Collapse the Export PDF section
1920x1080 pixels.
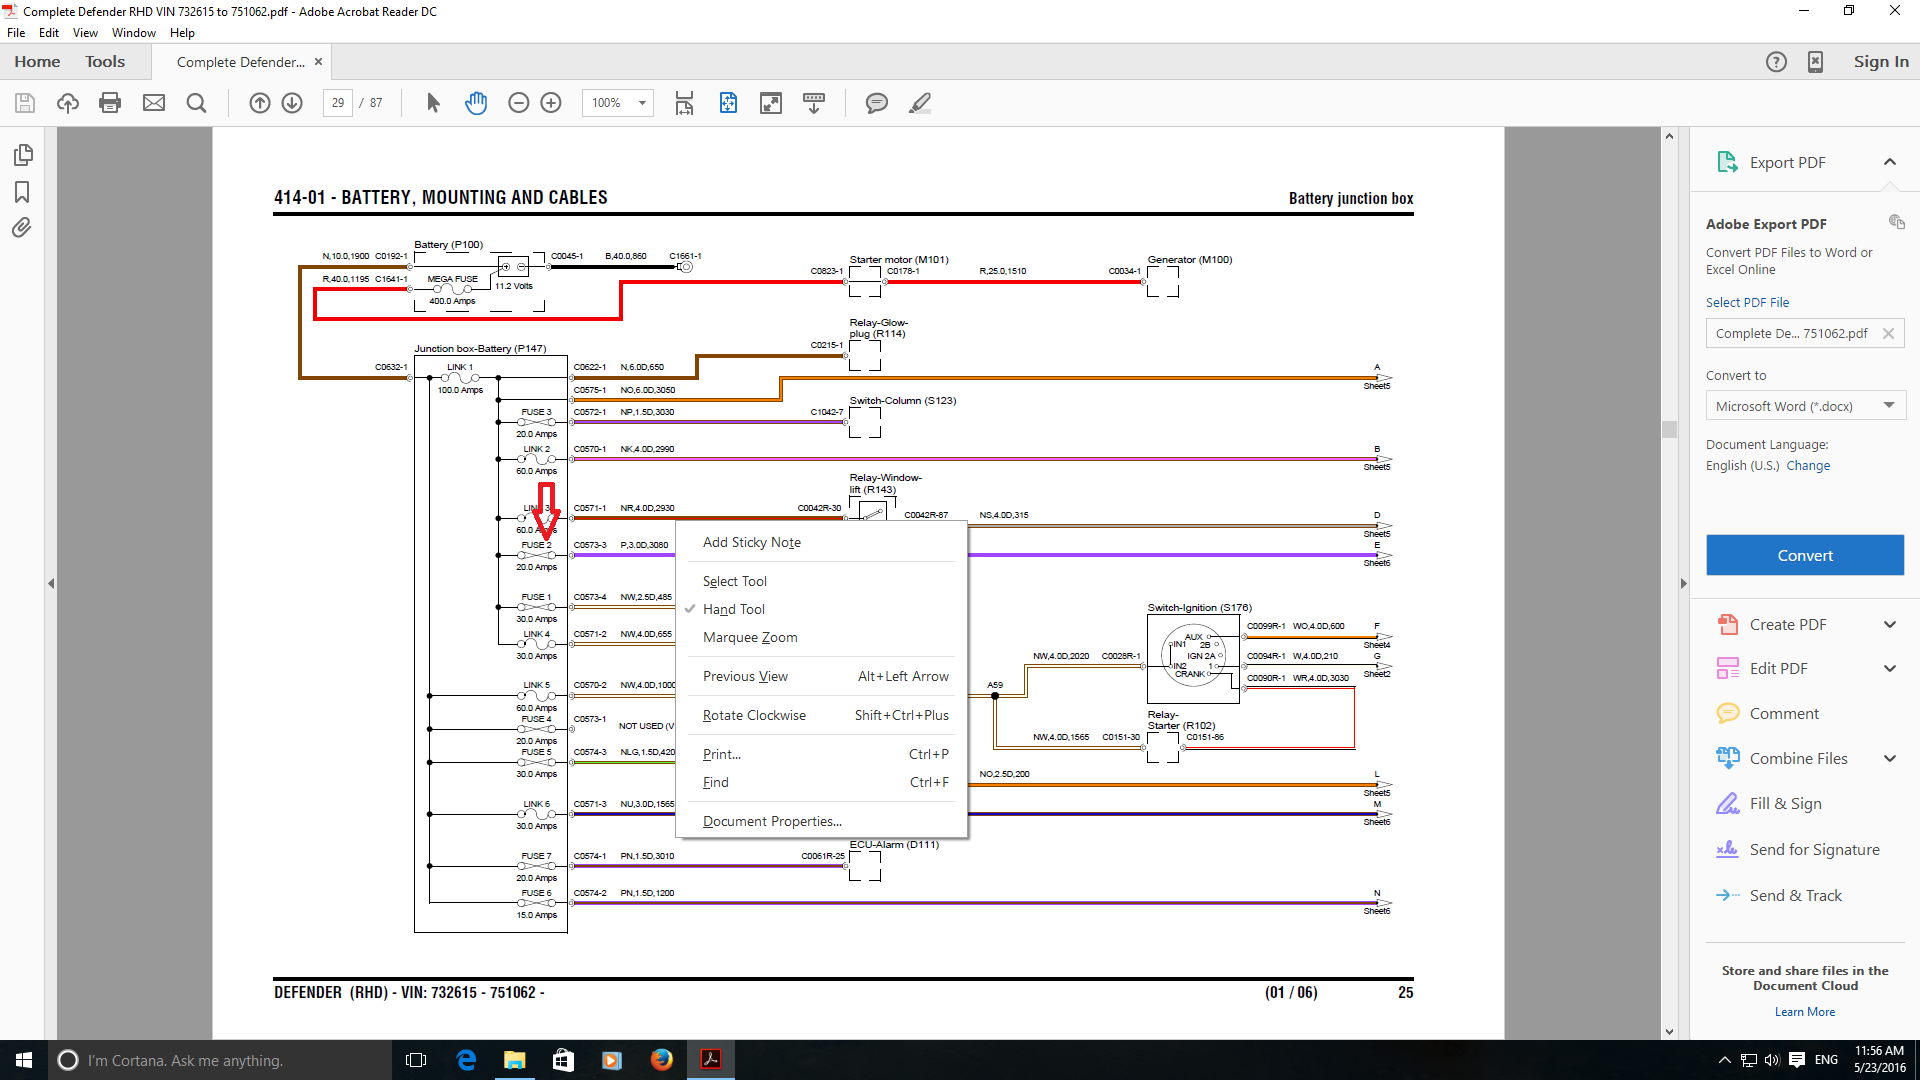(1890, 162)
